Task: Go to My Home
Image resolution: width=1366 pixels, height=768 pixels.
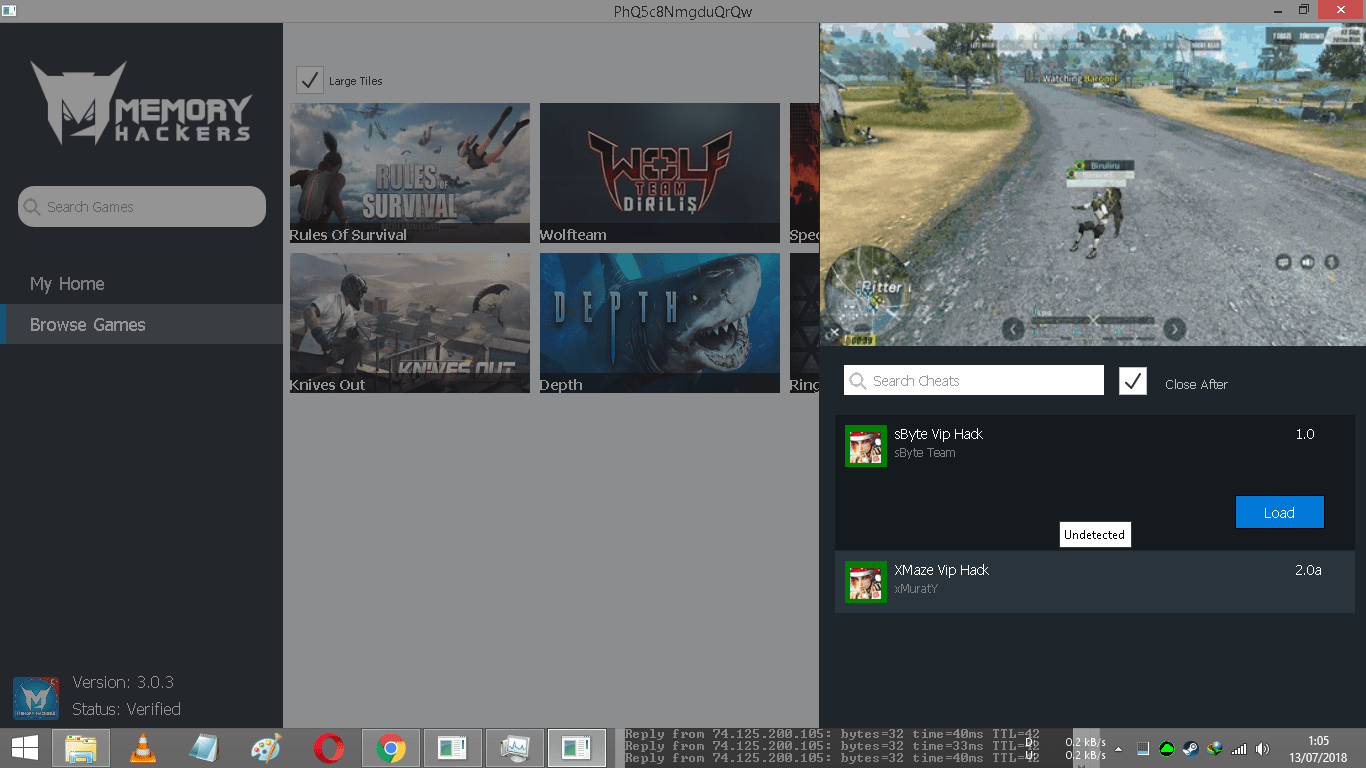Action: [67, 284]
